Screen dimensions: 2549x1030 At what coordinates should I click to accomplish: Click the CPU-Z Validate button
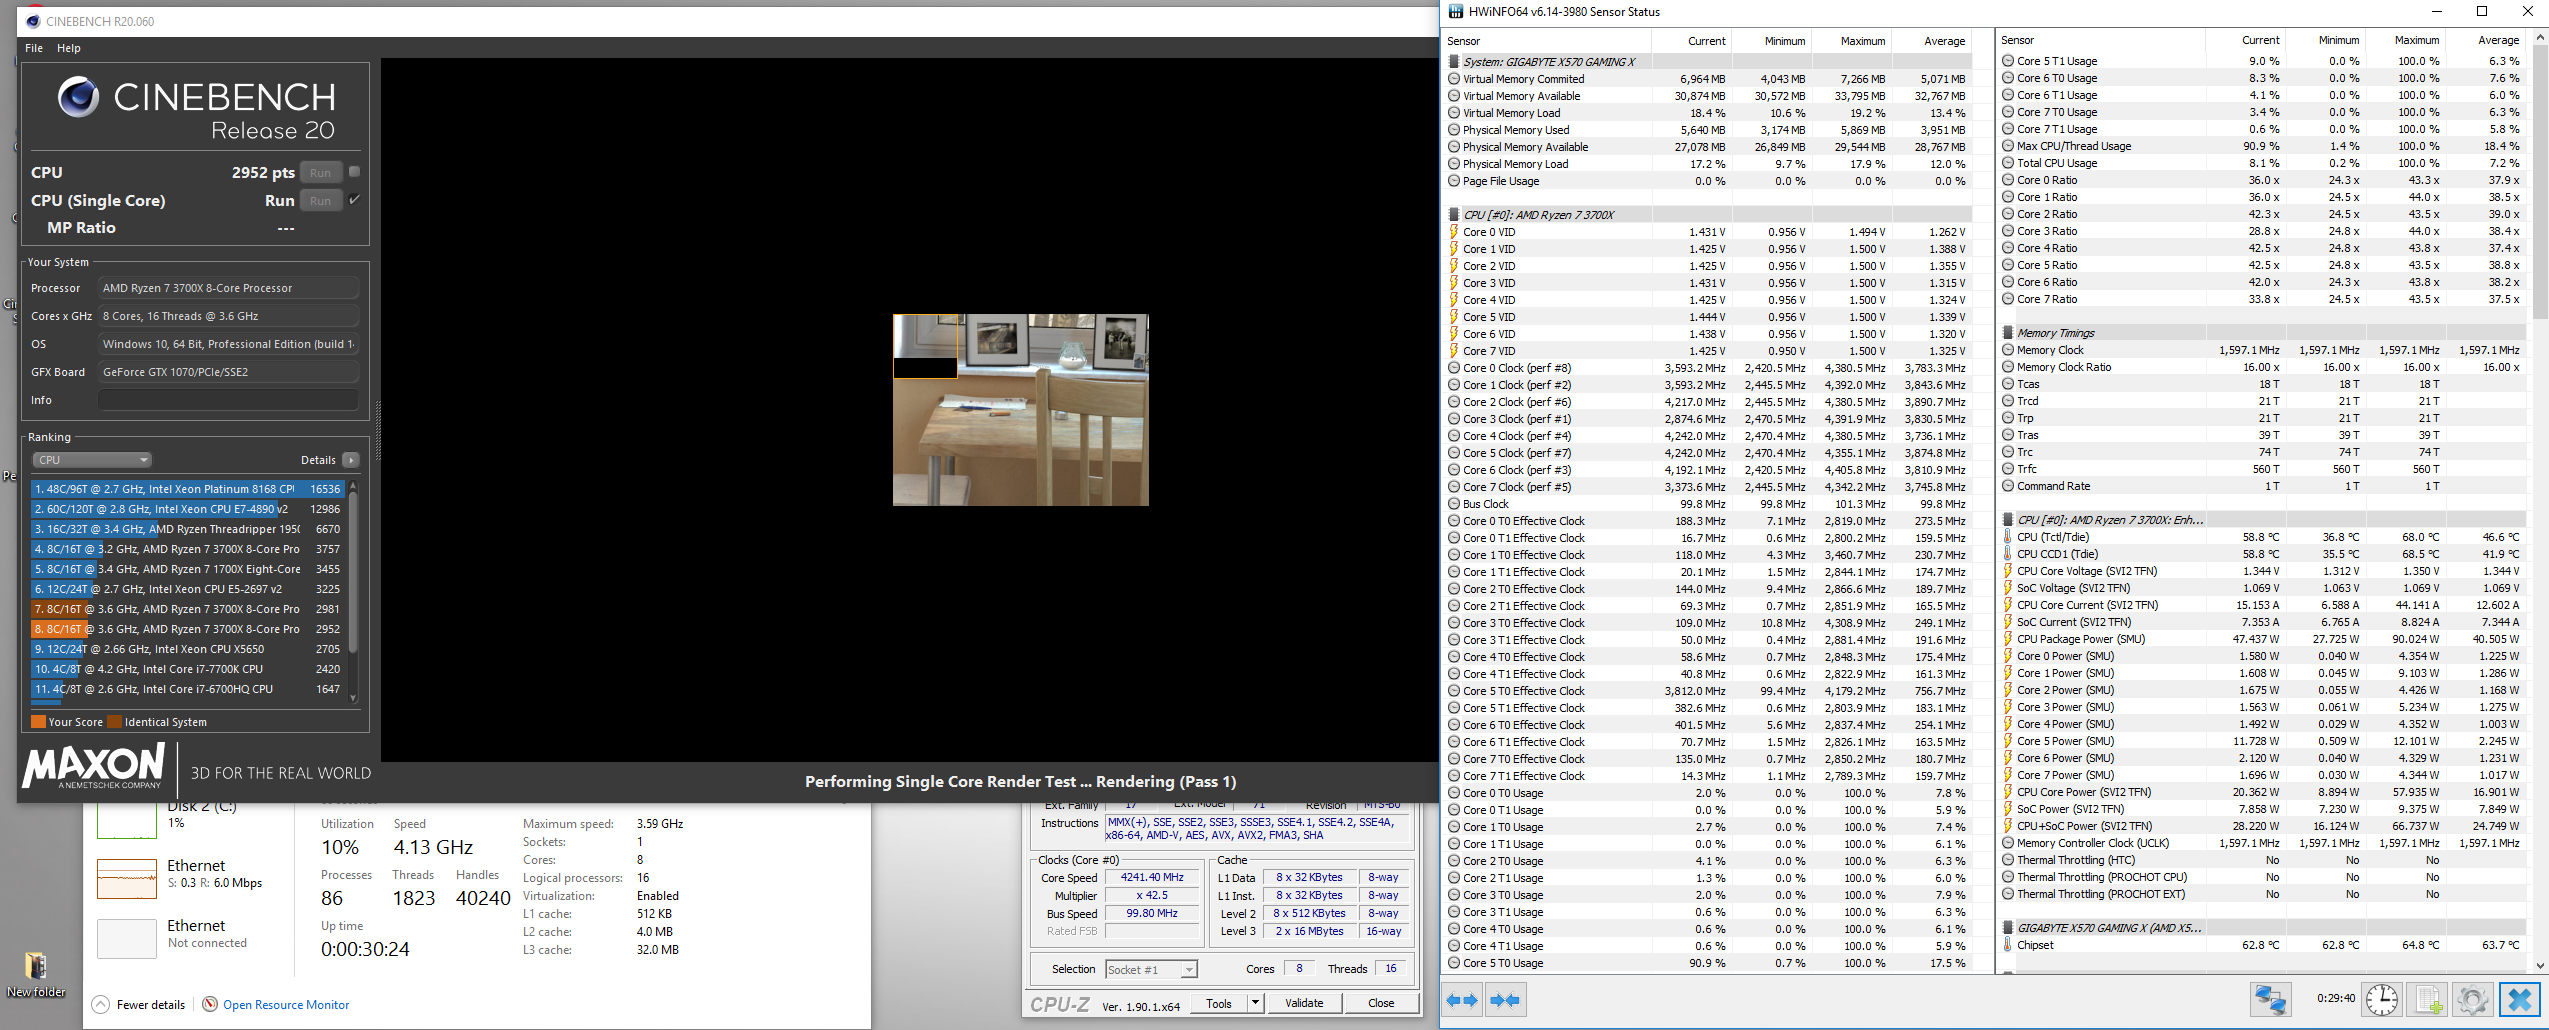pos(1303,1003)
